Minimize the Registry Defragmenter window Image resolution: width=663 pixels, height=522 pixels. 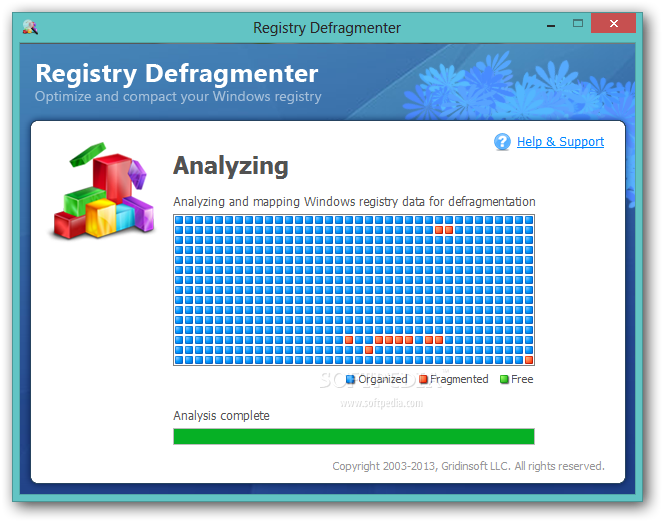coord(551,25)
